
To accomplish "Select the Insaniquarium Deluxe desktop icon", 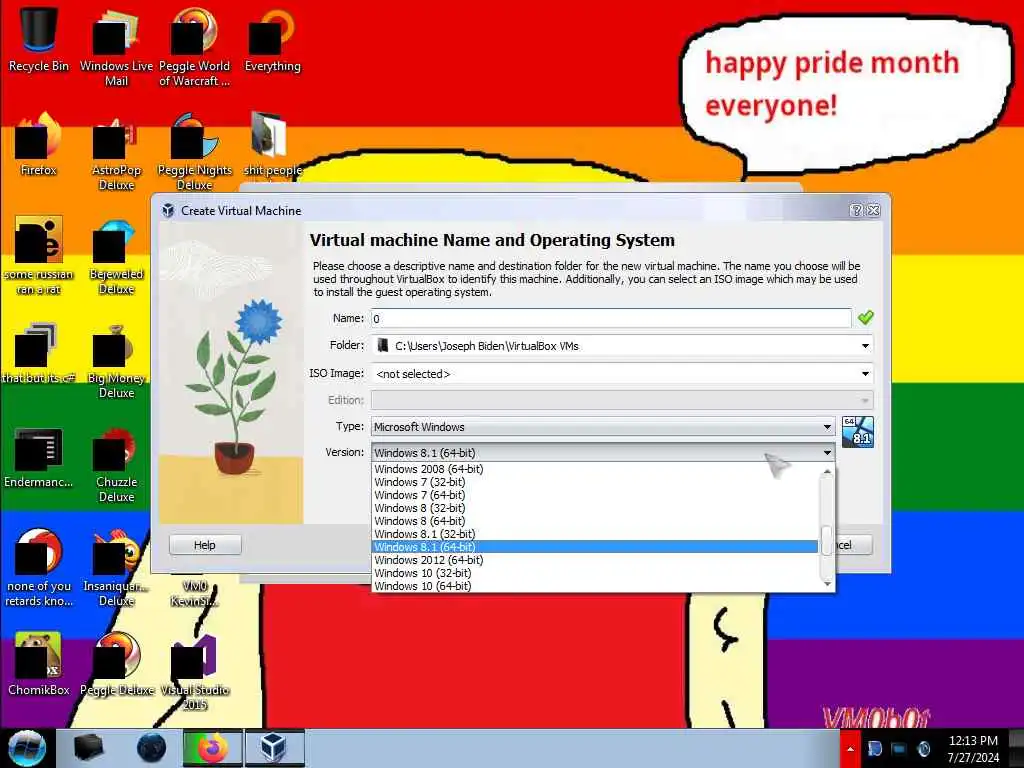I will [x=116, y=568].
